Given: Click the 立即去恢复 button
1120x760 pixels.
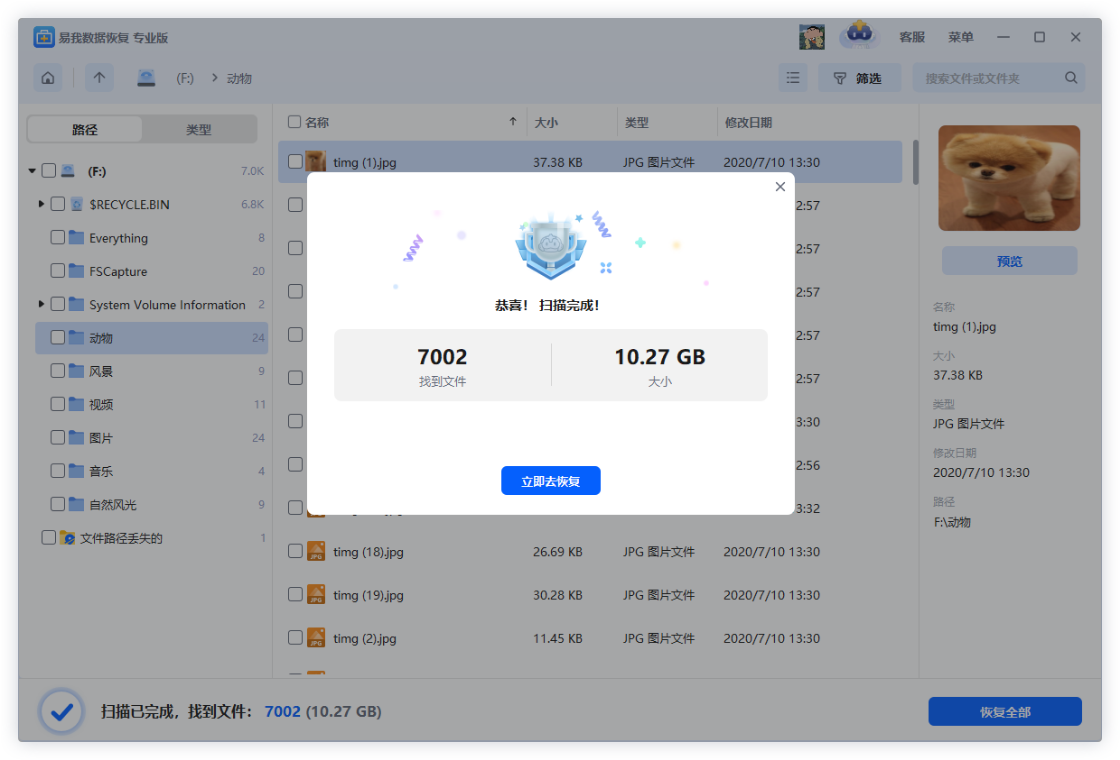Looking at the screenshot, I should coord(551,481).
